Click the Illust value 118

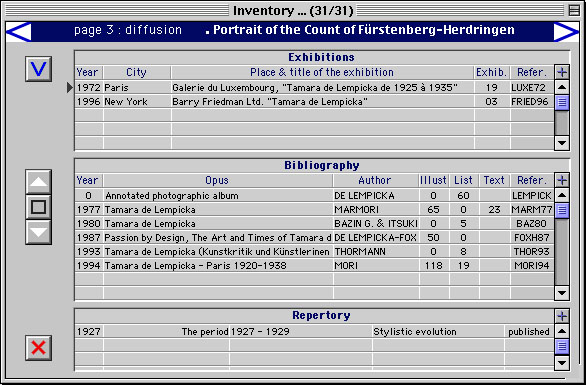434,265
